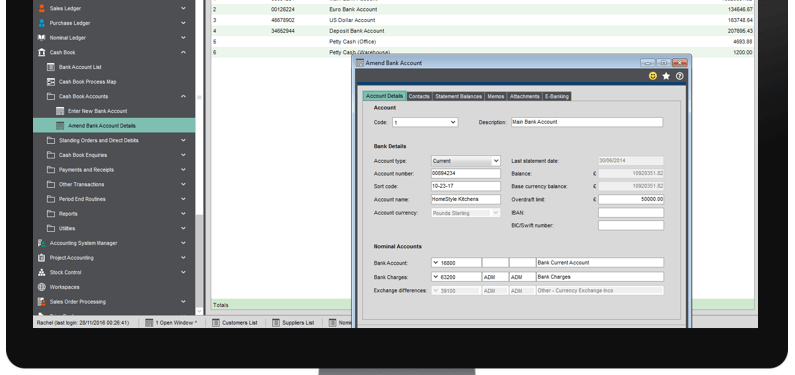The height and width of the screenshot is (375, 795).
Task: Switch to the Contacts tab
Action: [x=419, y=96]
